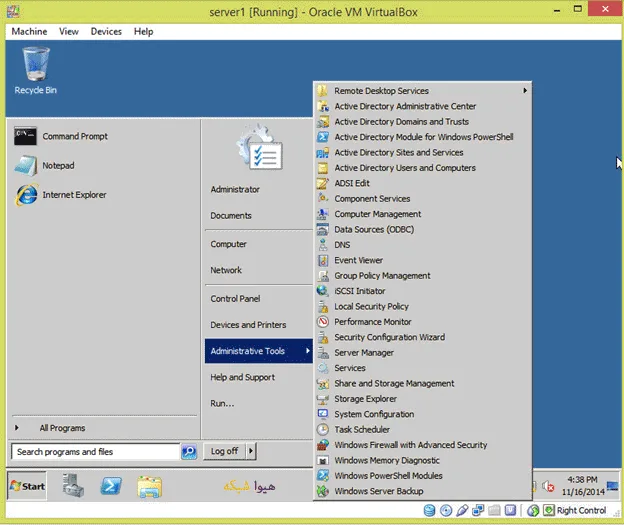Open Windows Explorer taskbar icon
The image size is (624, 525).
149,486
